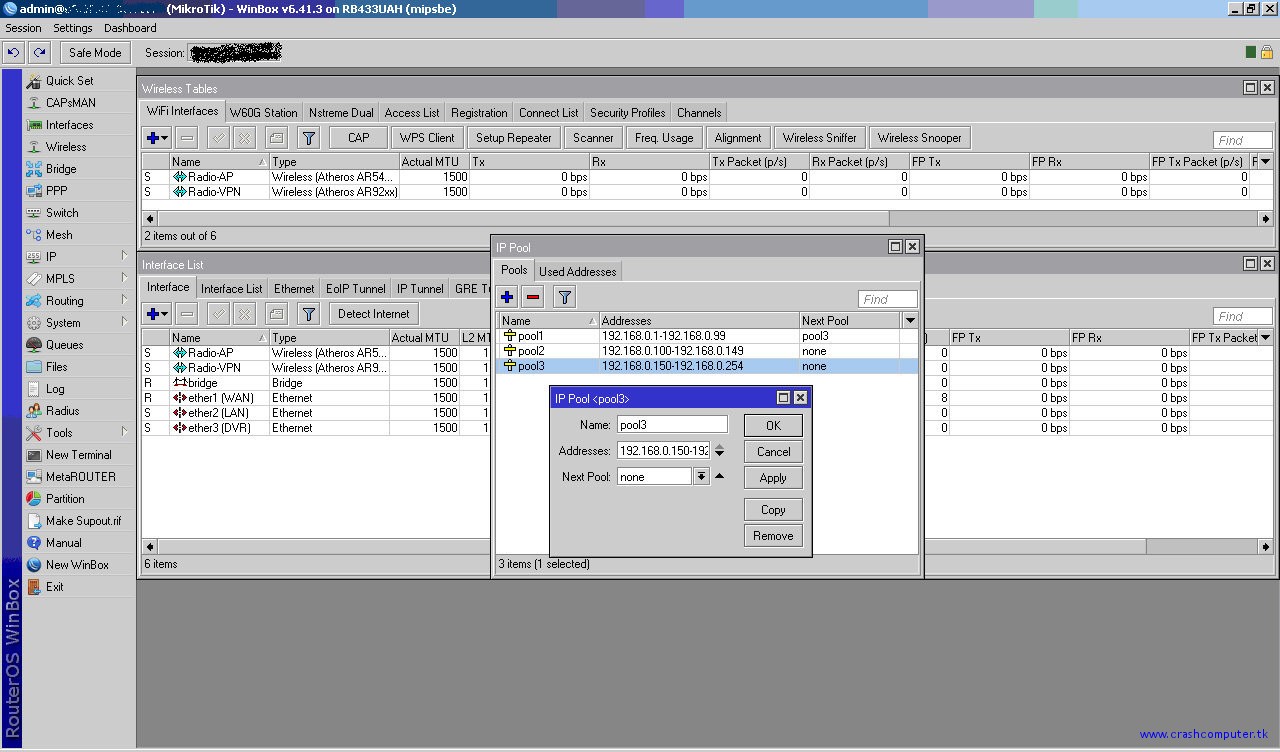
Task: Click filter icon in IP Pool window
Action: pos(565,297)
